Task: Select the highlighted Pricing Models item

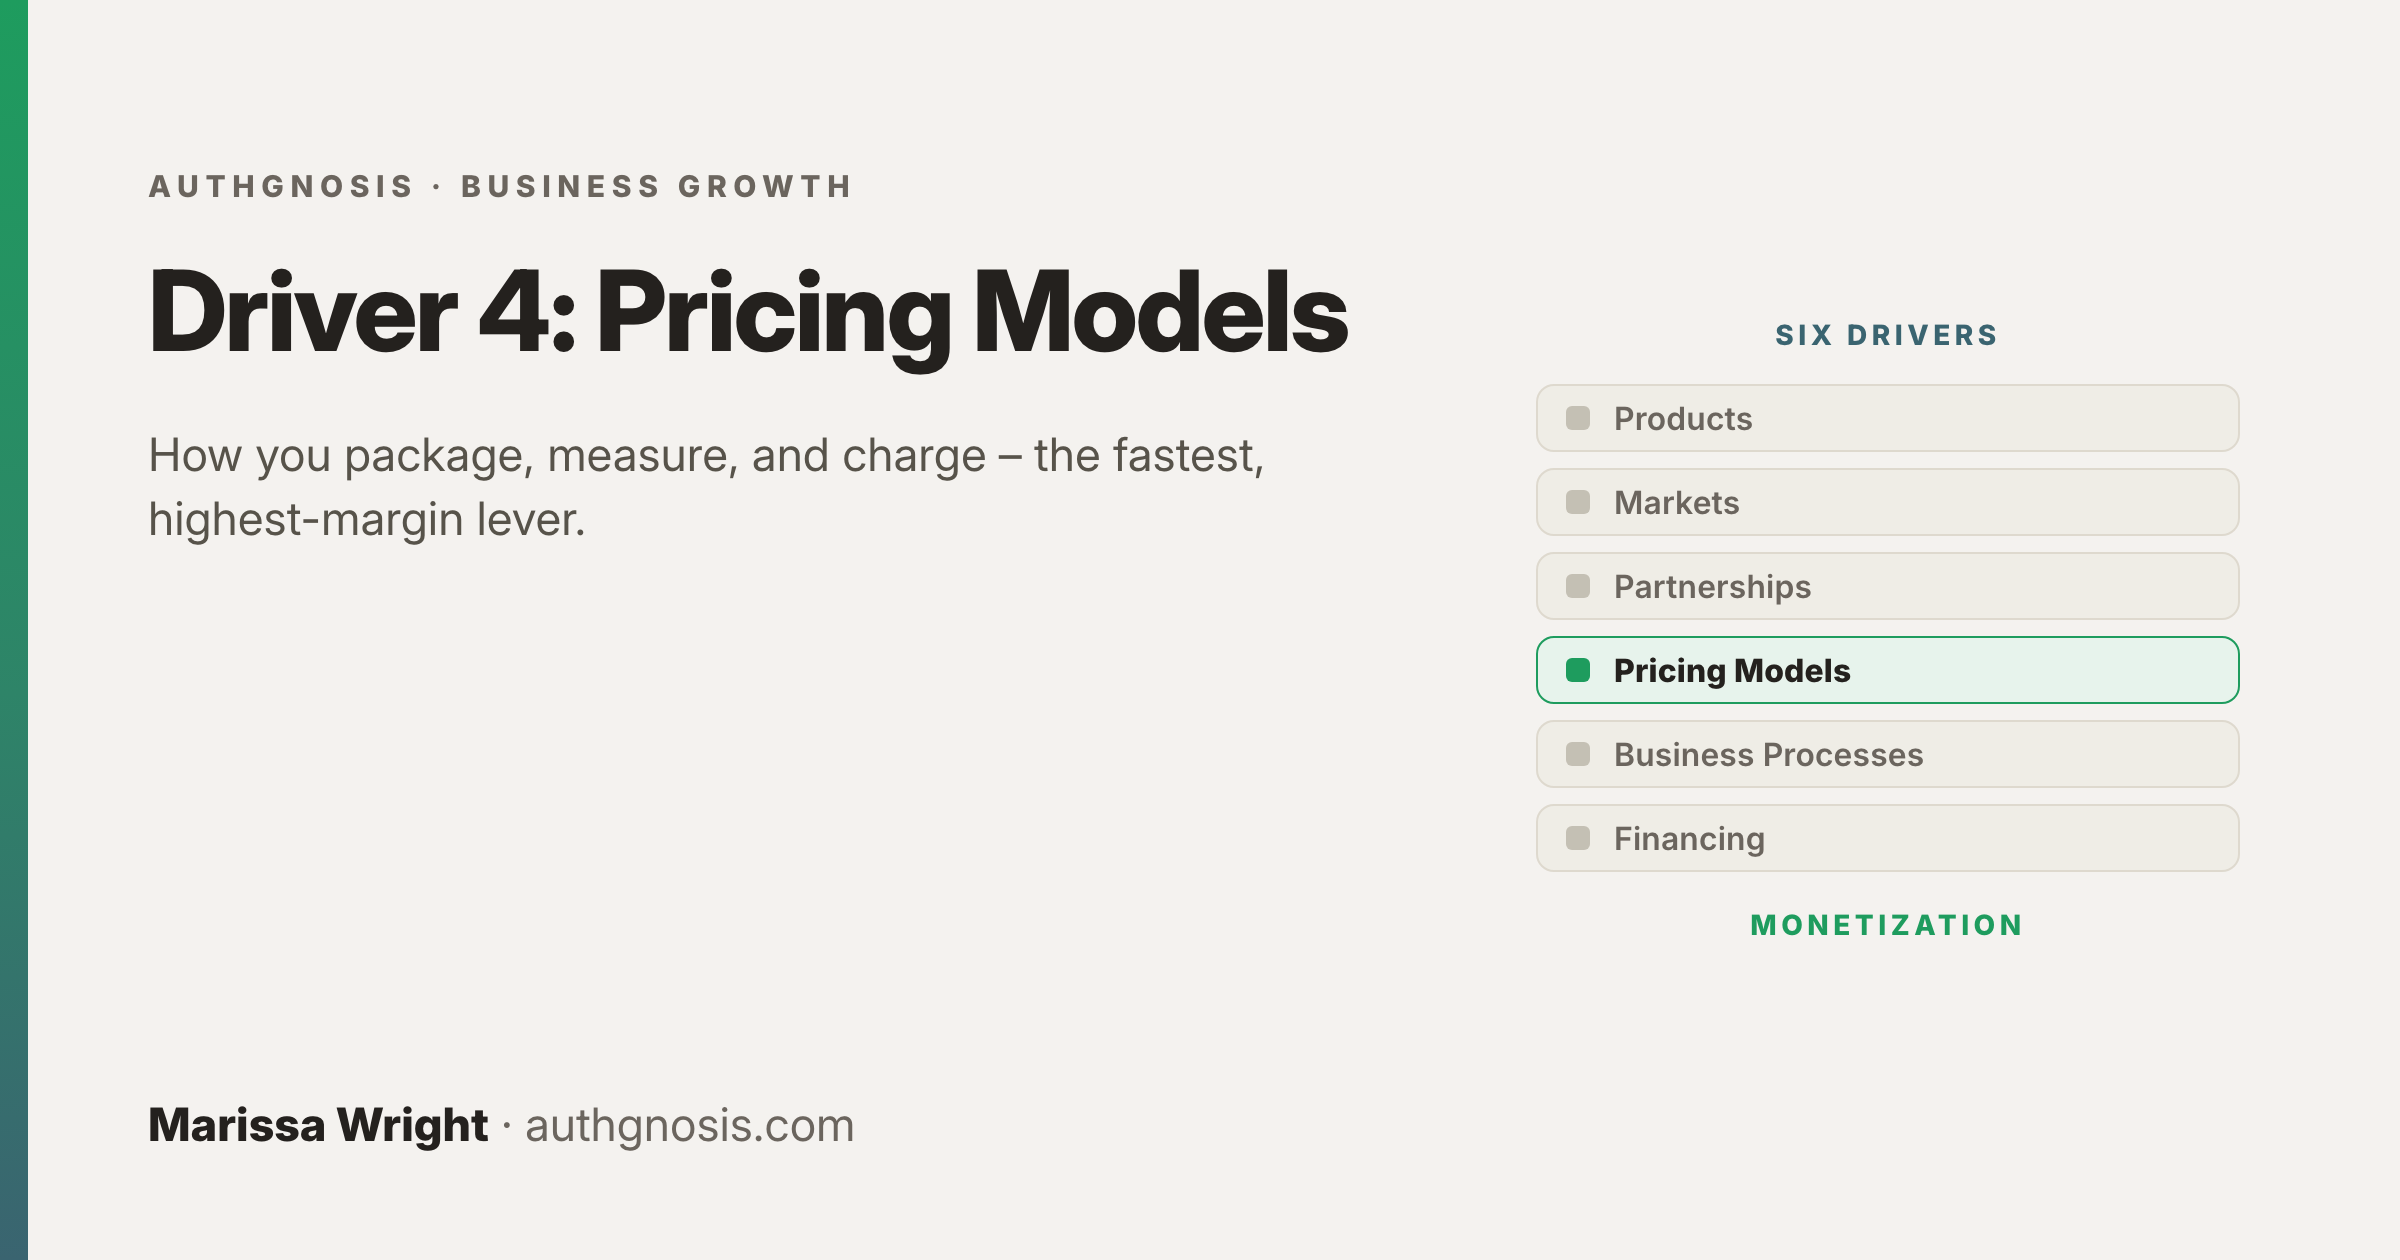Action: pyautogui.click(x=1887, y=670)
